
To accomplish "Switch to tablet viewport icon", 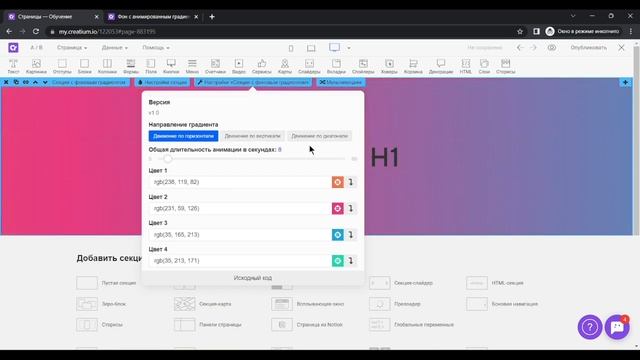I will [x=311, y=48].
